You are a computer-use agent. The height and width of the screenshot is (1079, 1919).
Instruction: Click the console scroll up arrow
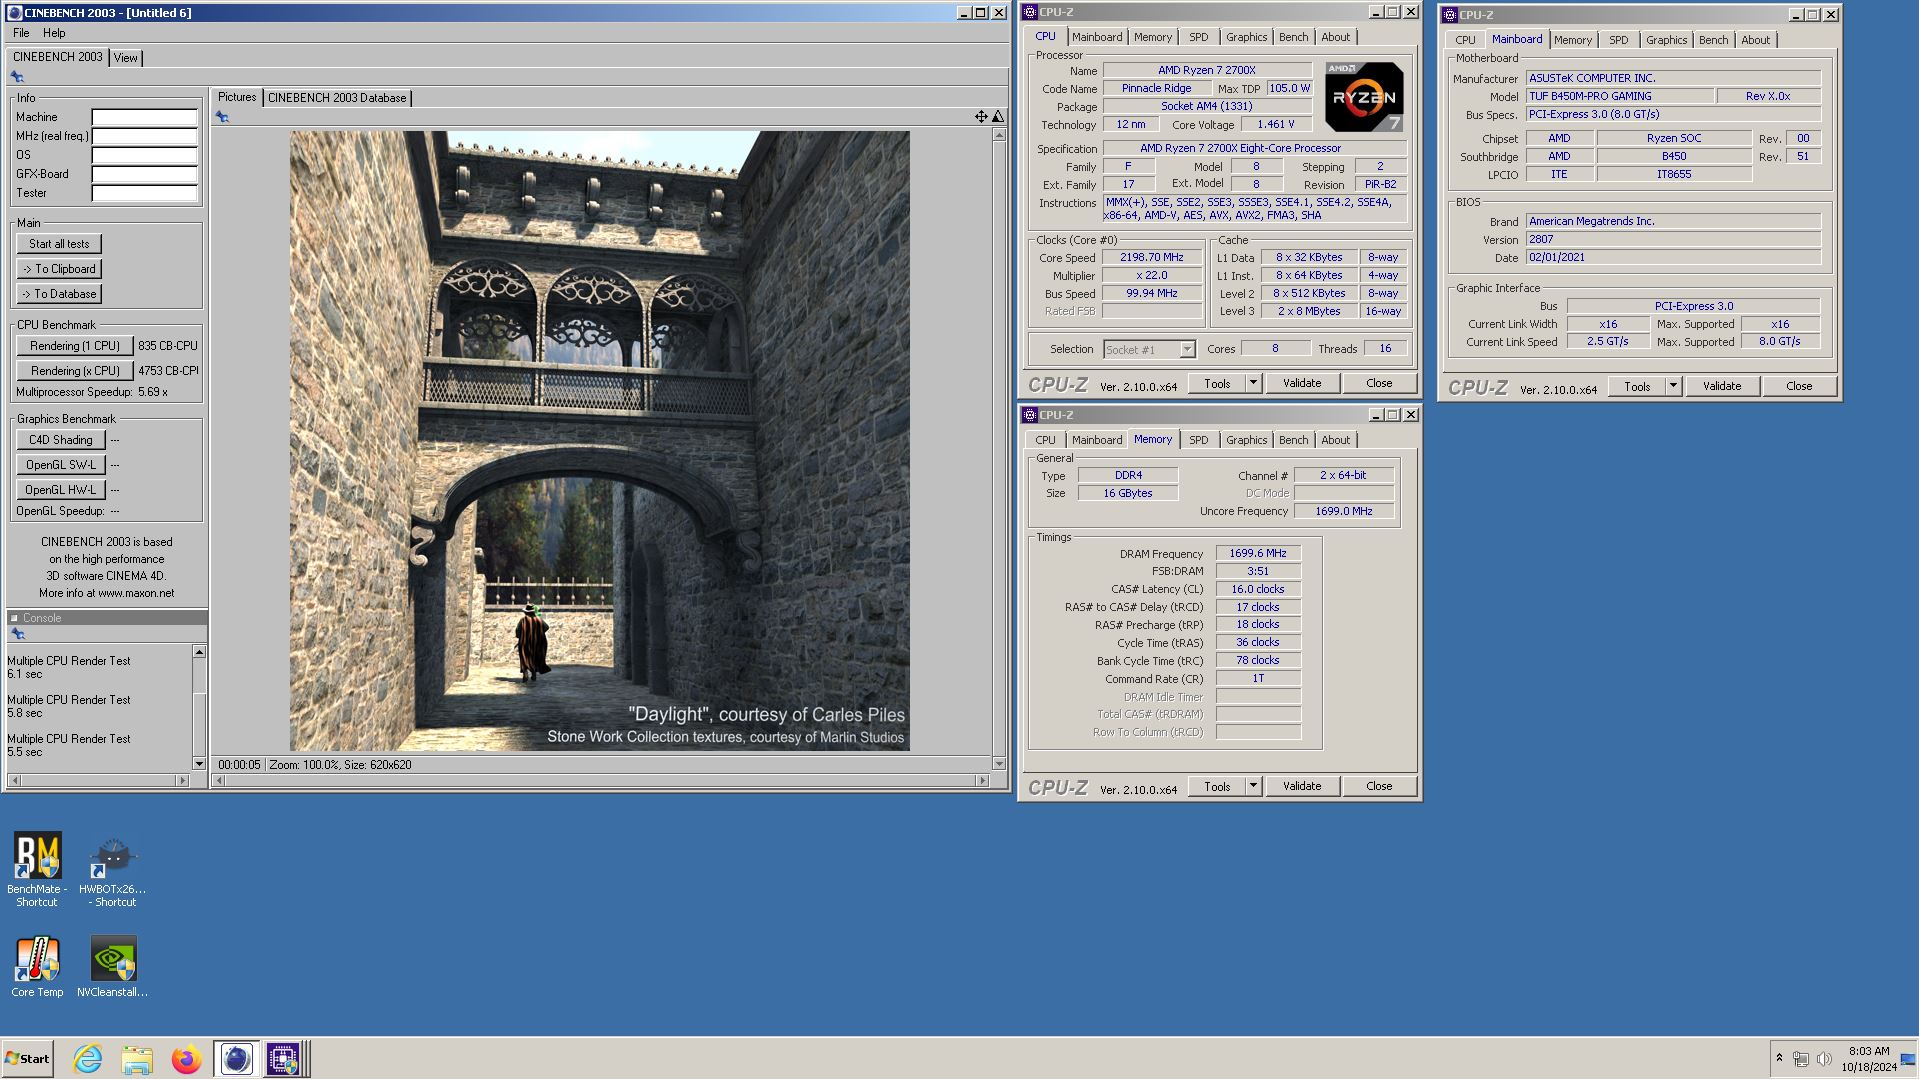click(199, 652)
